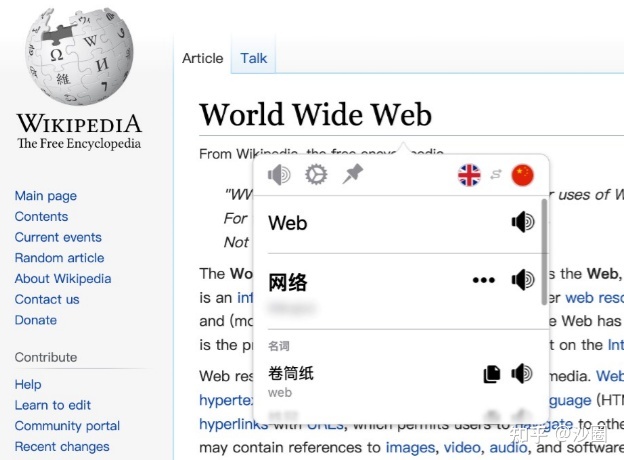Viewport: 624px width, 460px height.
Task: Go to Main page link
Action: pyautogui.click(x=46, y=196)
